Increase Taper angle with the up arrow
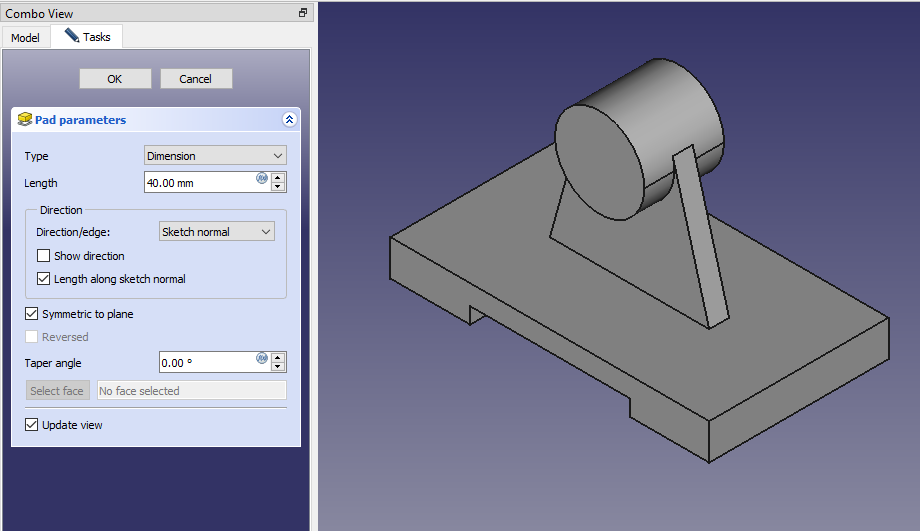The width and height of the screenshot is (920, 531). point(278,357)
